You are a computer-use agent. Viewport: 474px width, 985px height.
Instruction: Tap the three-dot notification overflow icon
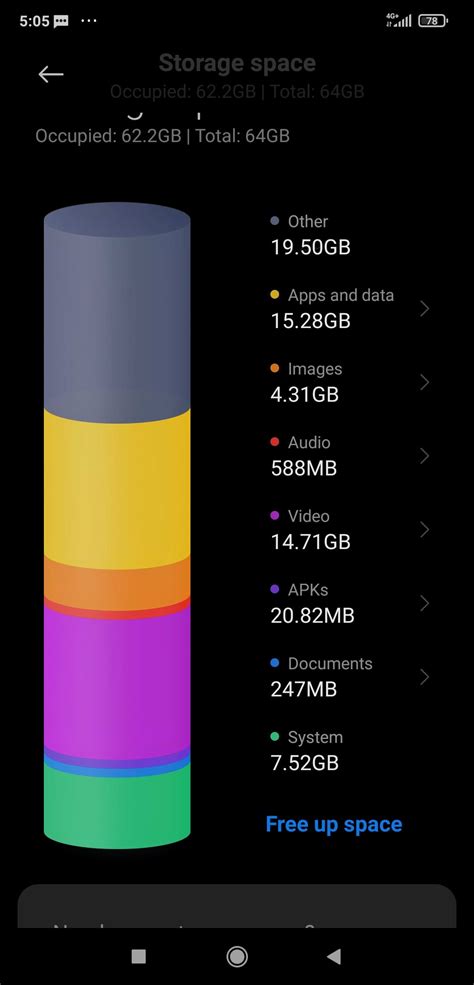click(x=89, y=21)
